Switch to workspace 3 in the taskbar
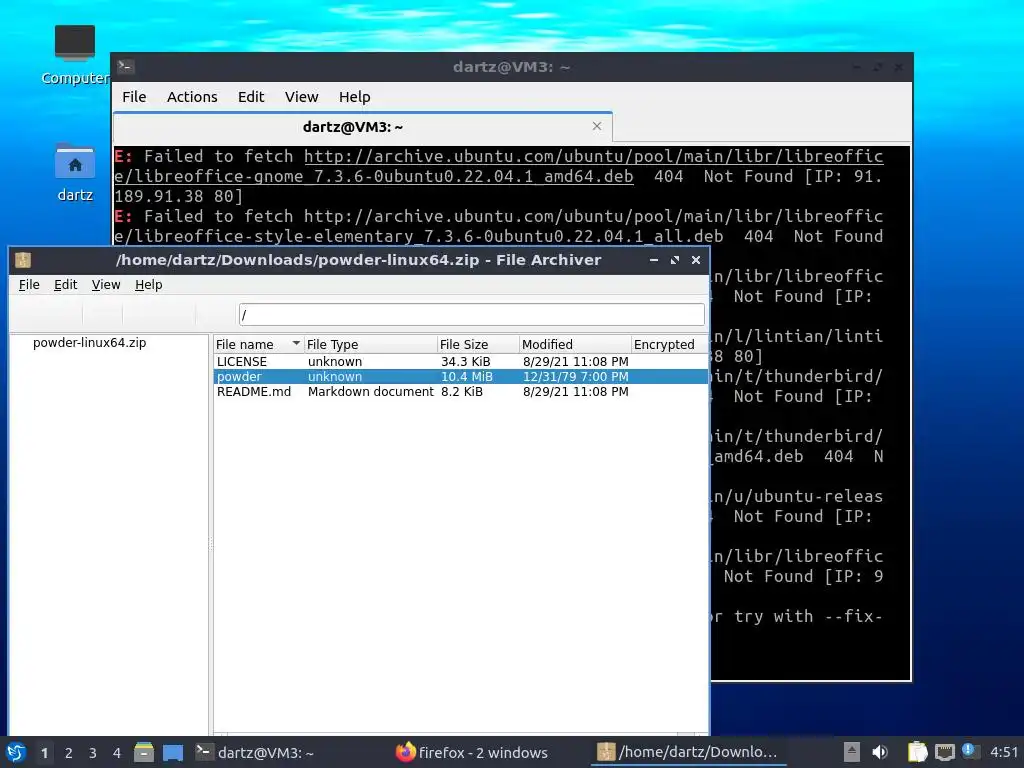This screenshot has width=1024, height=768. pos(93,753)
